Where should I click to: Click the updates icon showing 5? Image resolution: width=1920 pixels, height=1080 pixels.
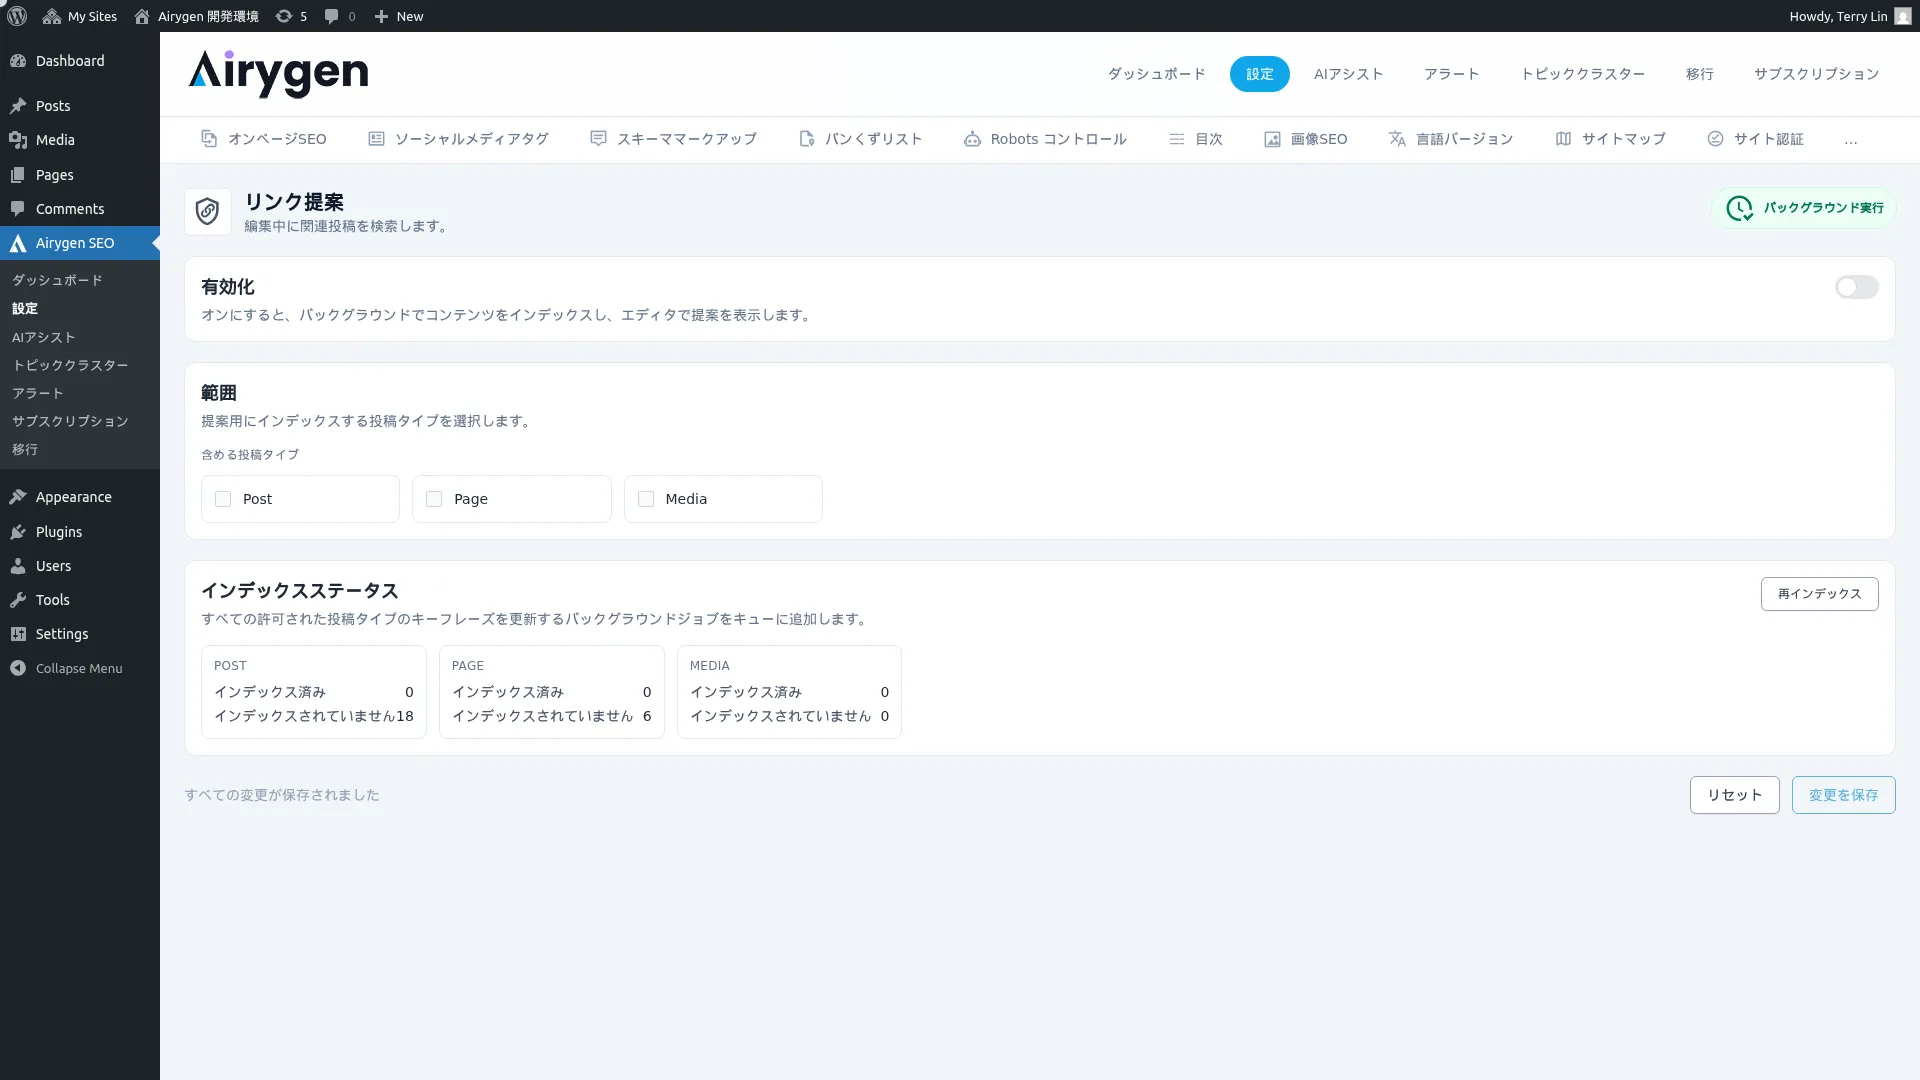[x=291, y=16]
